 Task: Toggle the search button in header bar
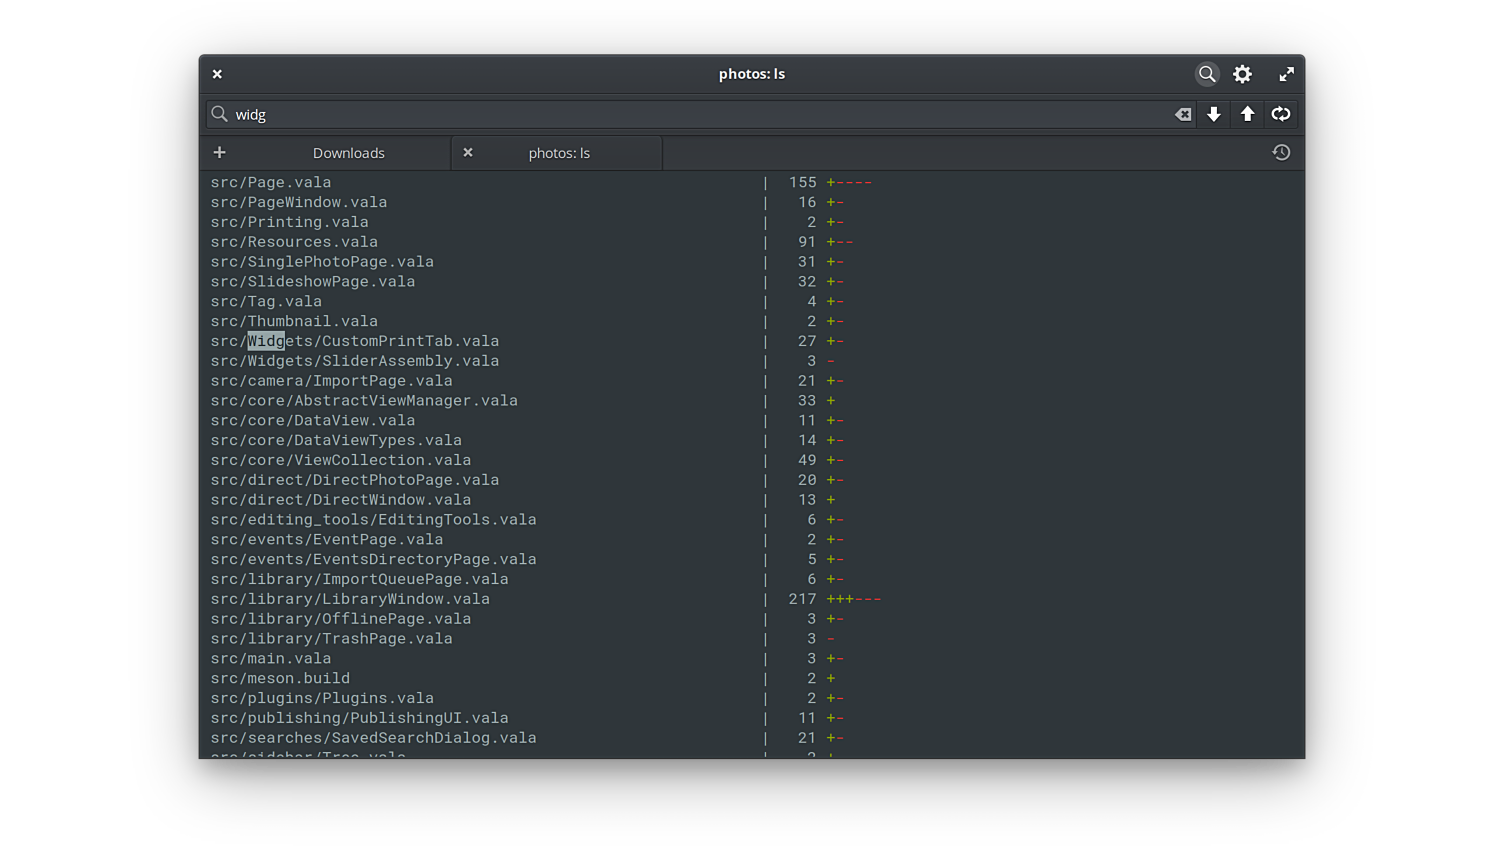[x=1207, y=74]
